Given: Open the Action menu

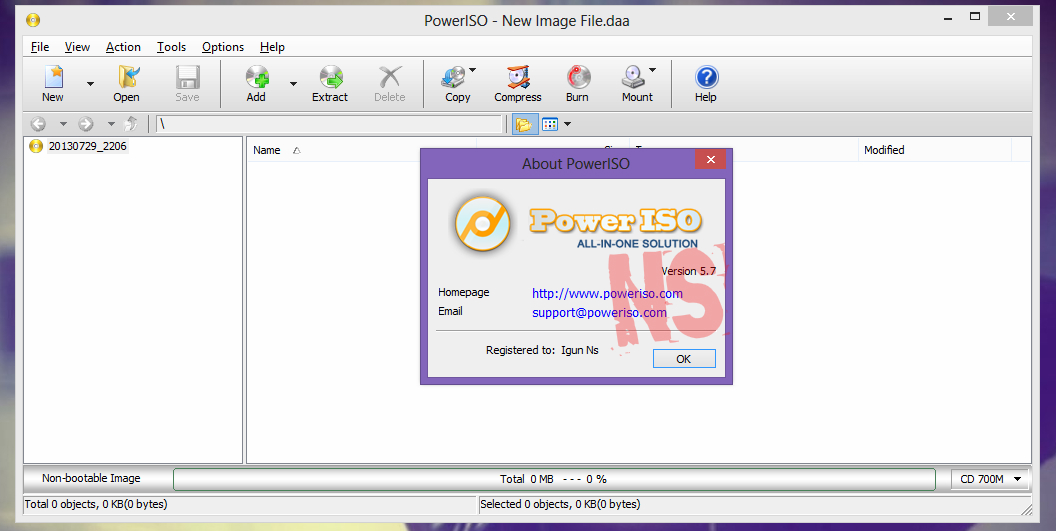Looking at the screenshot, I should (123, 46).
